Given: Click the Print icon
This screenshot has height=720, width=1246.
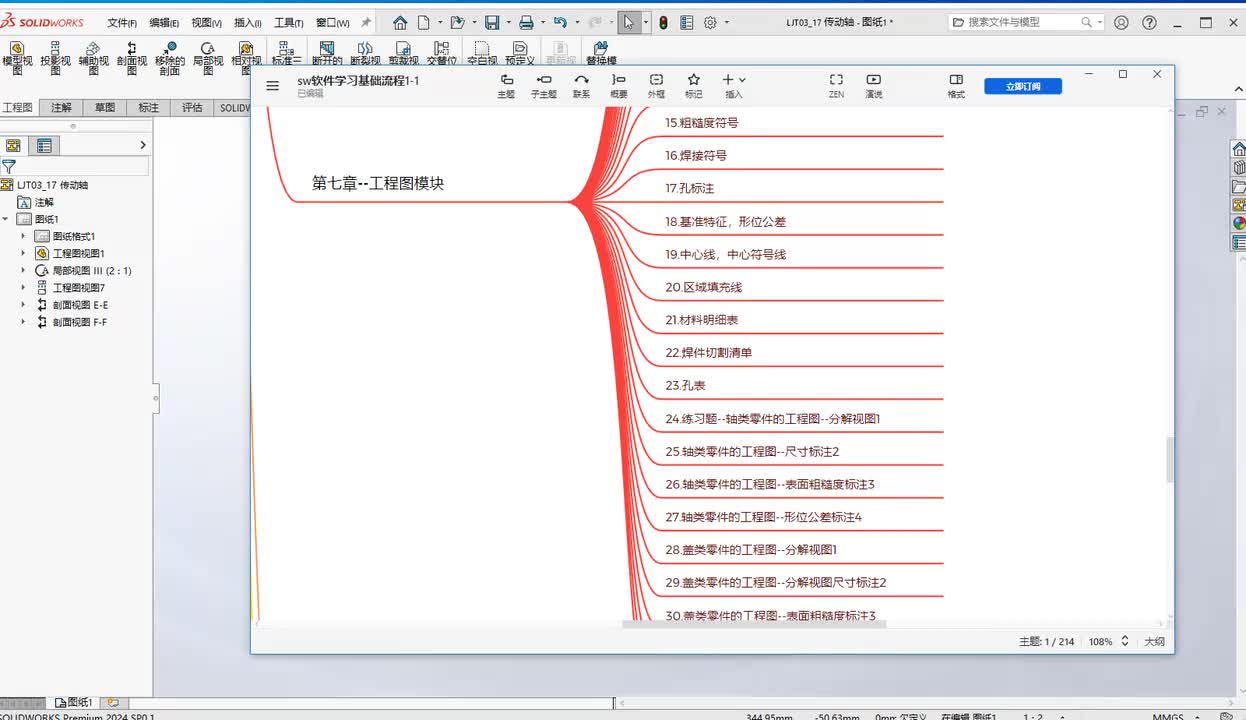Looking at the screenshot, I should tap(526, 22).
